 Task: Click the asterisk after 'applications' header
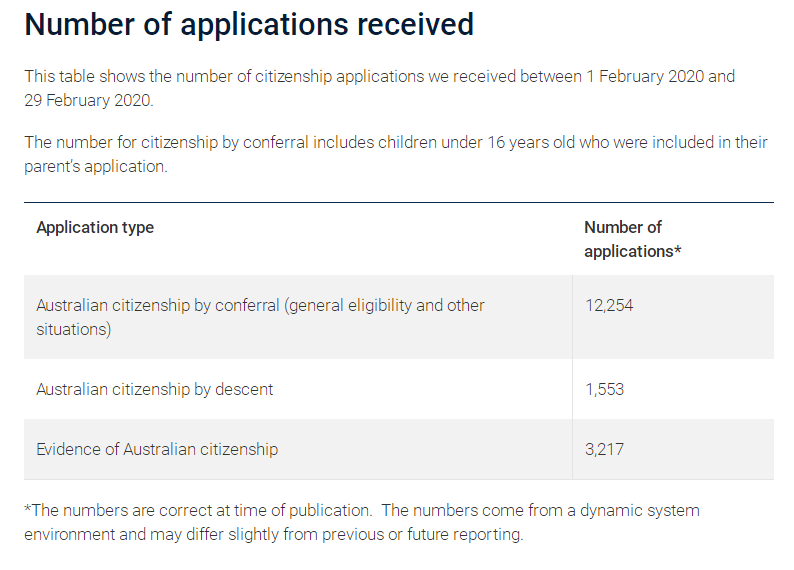(x=678, y=250)
